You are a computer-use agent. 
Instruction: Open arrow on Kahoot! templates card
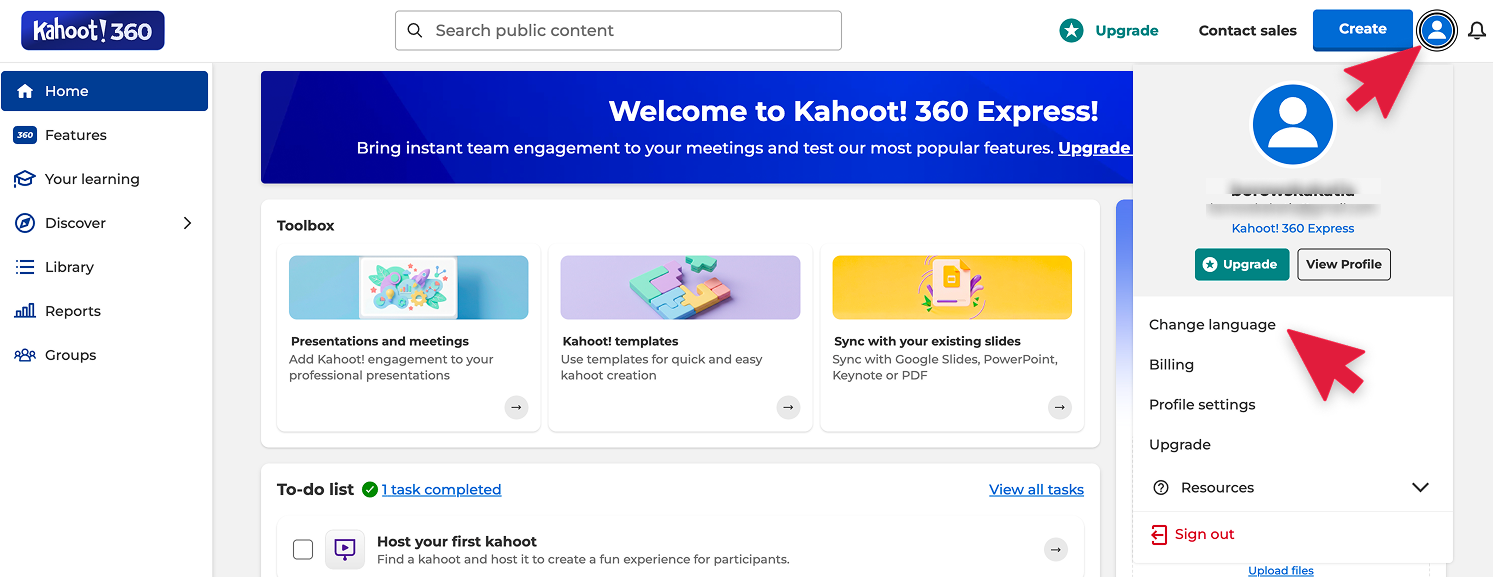pos(788,407)
